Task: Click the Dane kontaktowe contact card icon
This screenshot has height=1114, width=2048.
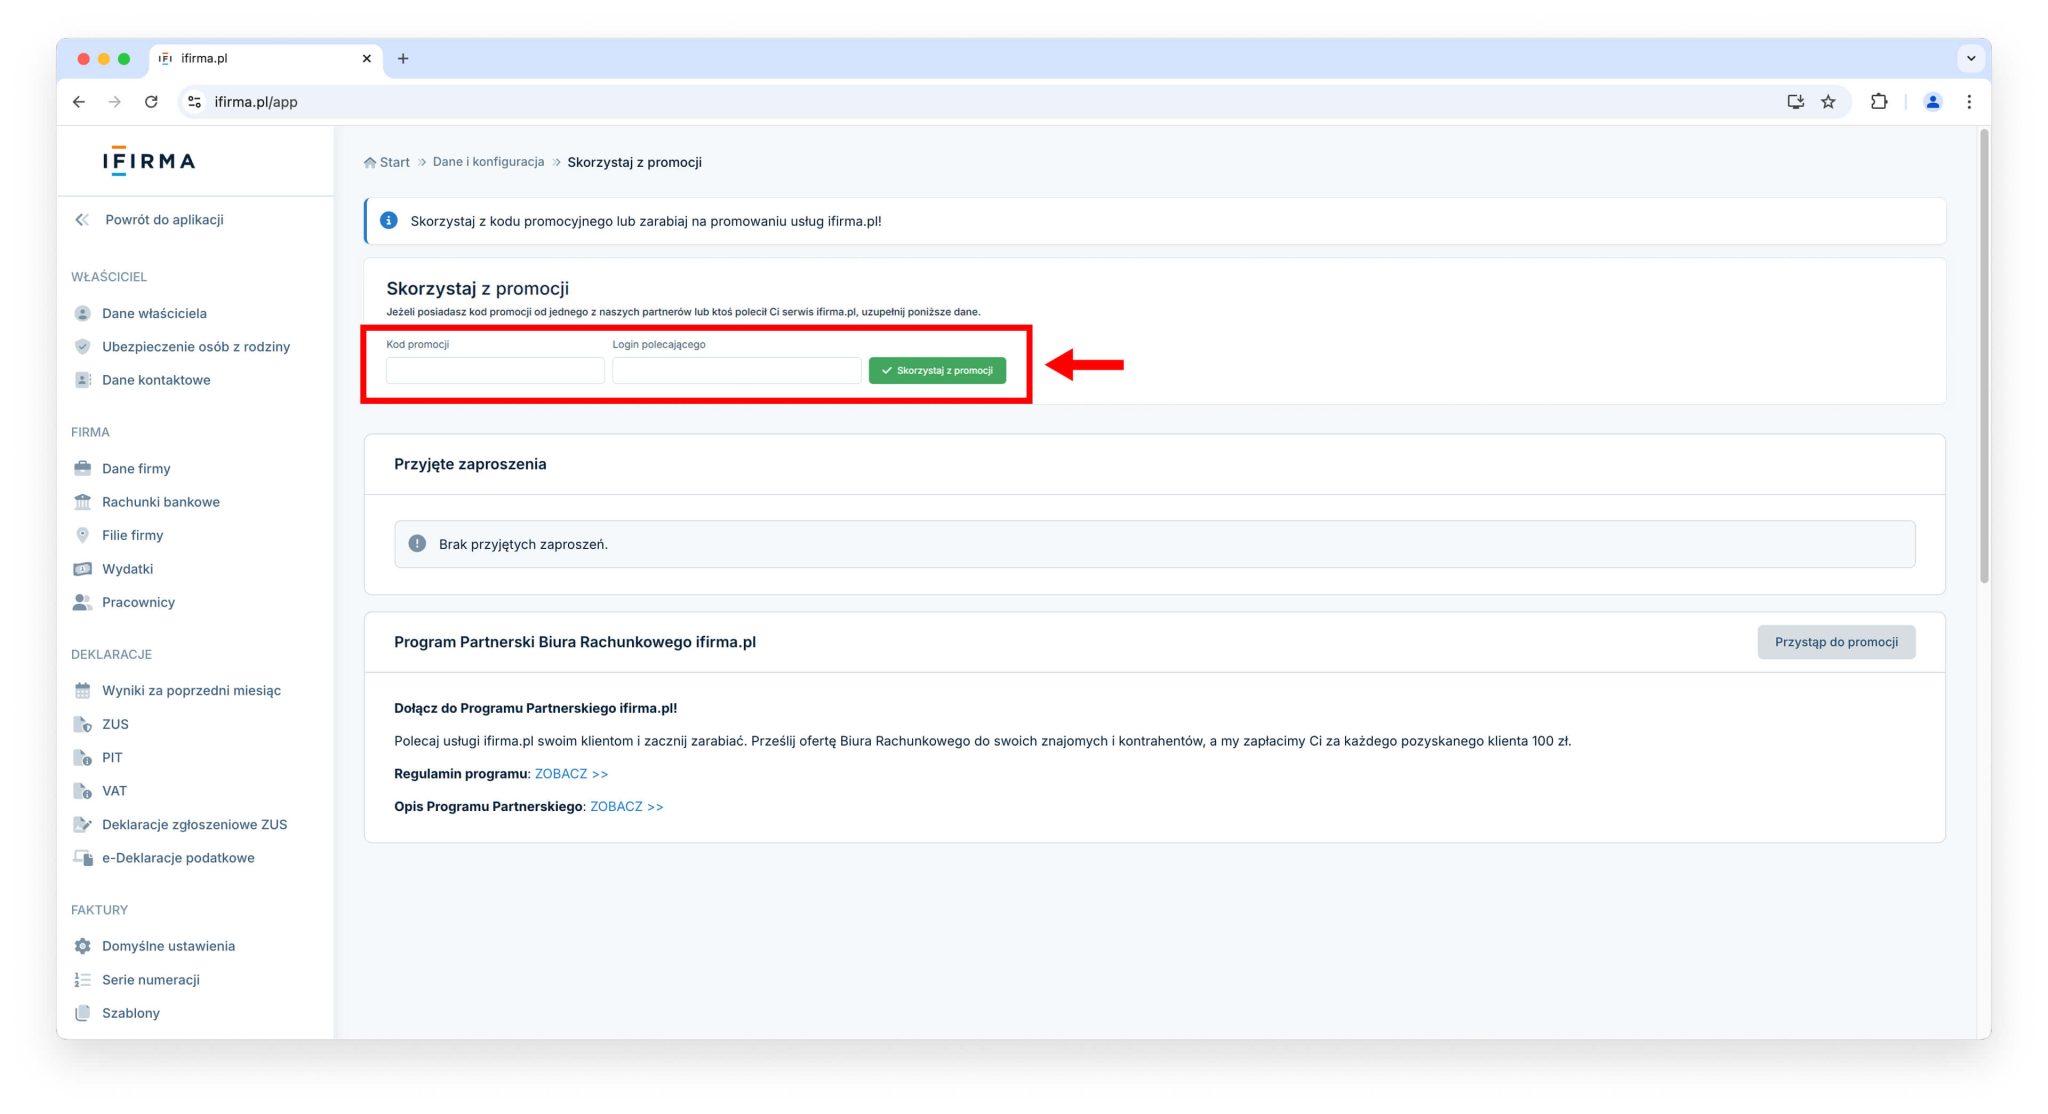Action: click(x=83, y=380)
